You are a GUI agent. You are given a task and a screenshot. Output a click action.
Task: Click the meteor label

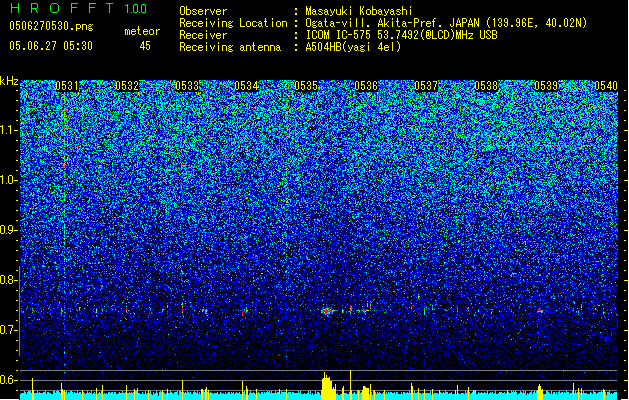[142, 31]
